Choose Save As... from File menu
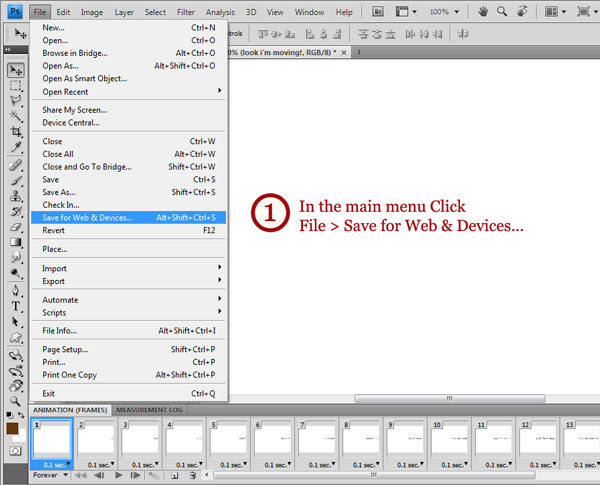 pyautogui.click(x=129, y=192)
